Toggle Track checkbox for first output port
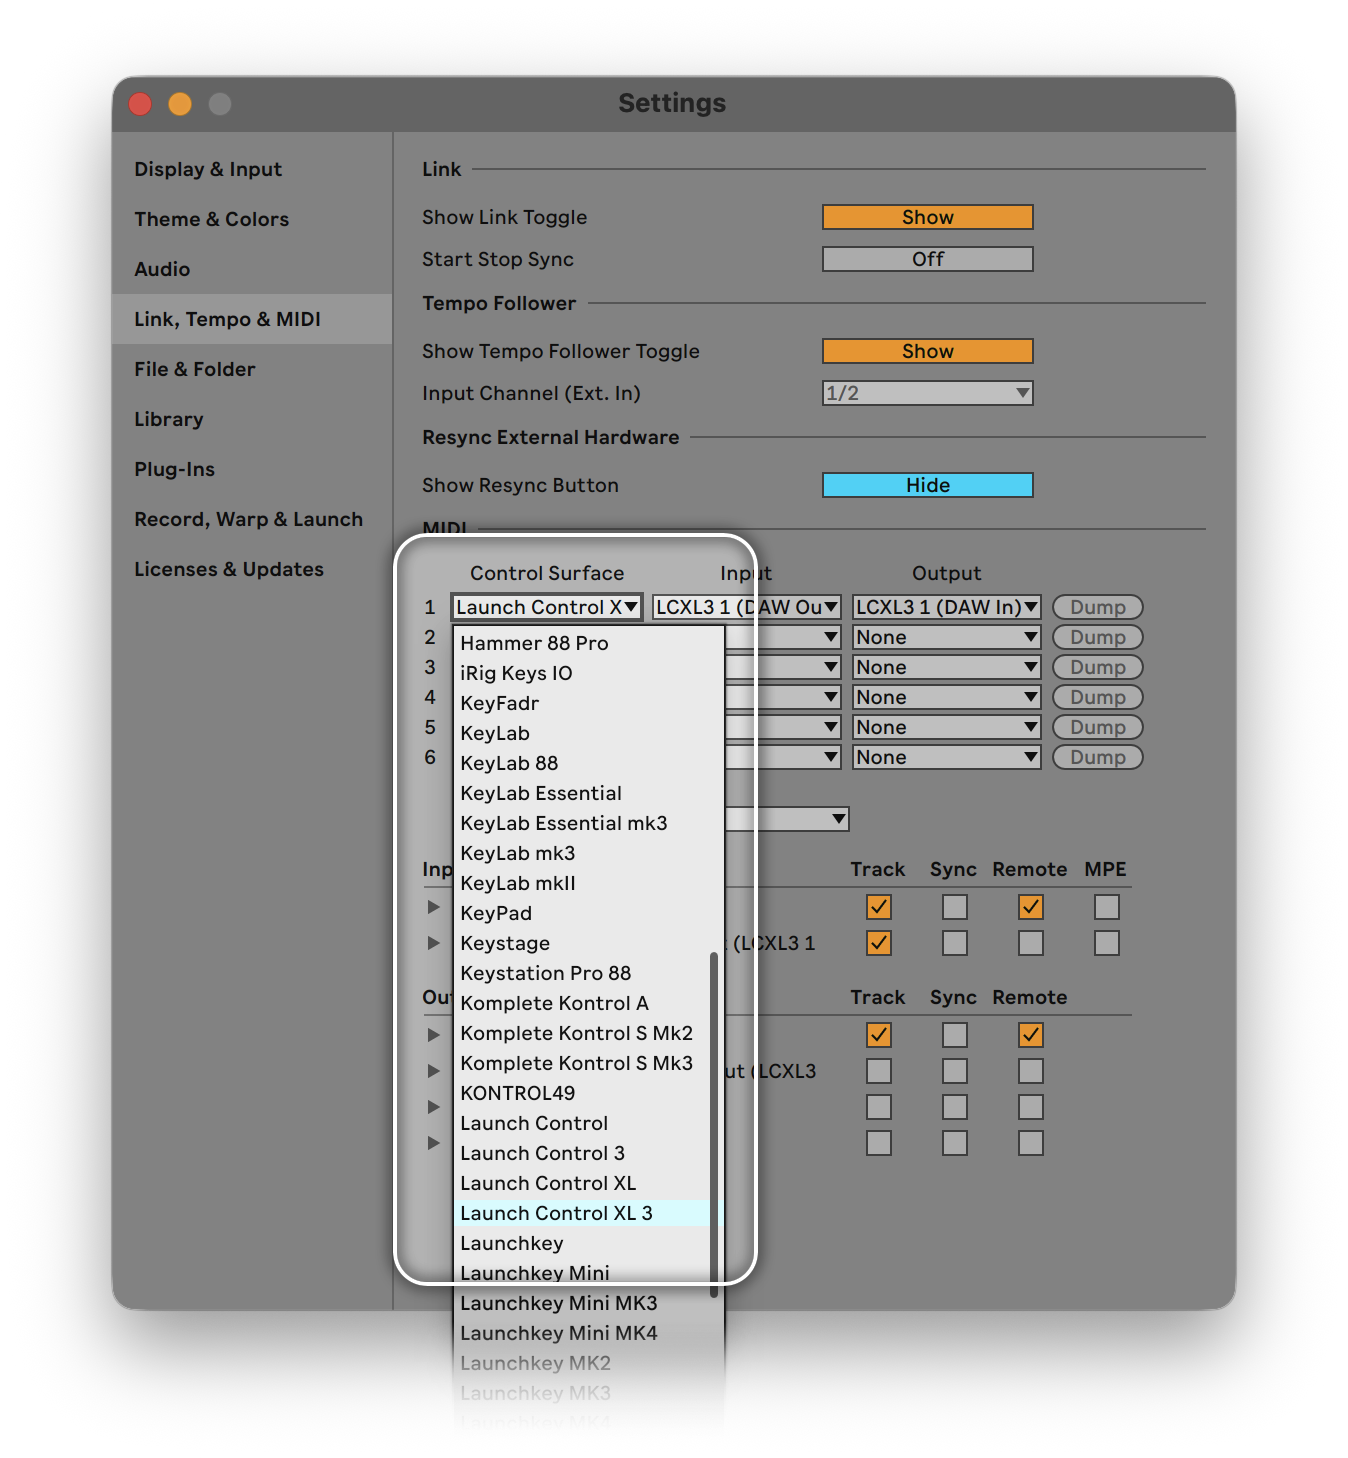 pyautogui.click(x=879, y=1035)
